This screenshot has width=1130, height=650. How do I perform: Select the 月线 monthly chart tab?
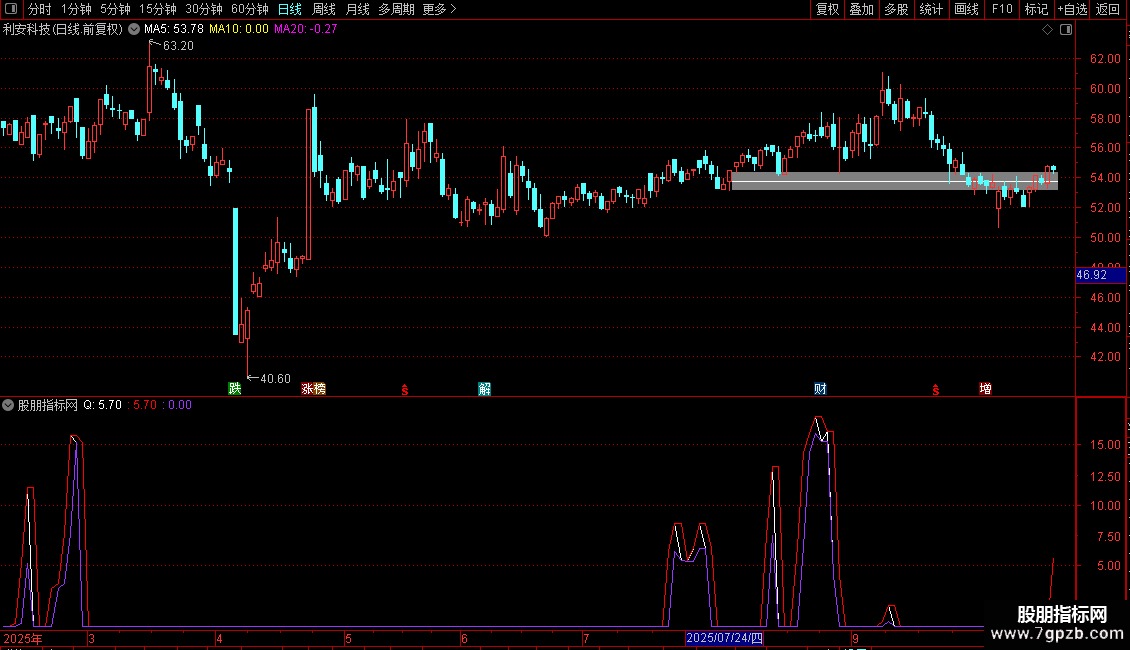coord(357,9)
